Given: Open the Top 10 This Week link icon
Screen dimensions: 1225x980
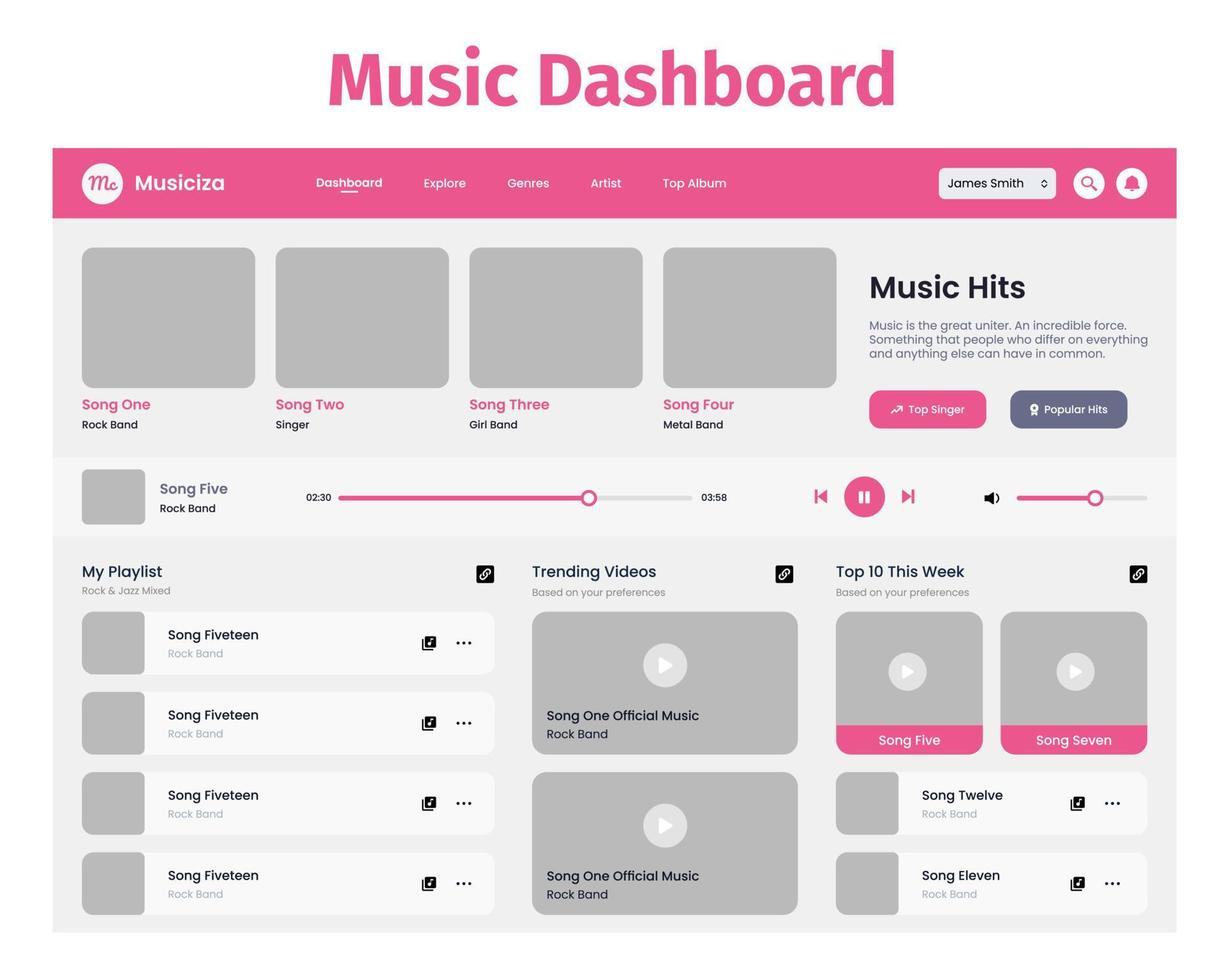Looking at the screenshot, I should [x=1138, y=574].
